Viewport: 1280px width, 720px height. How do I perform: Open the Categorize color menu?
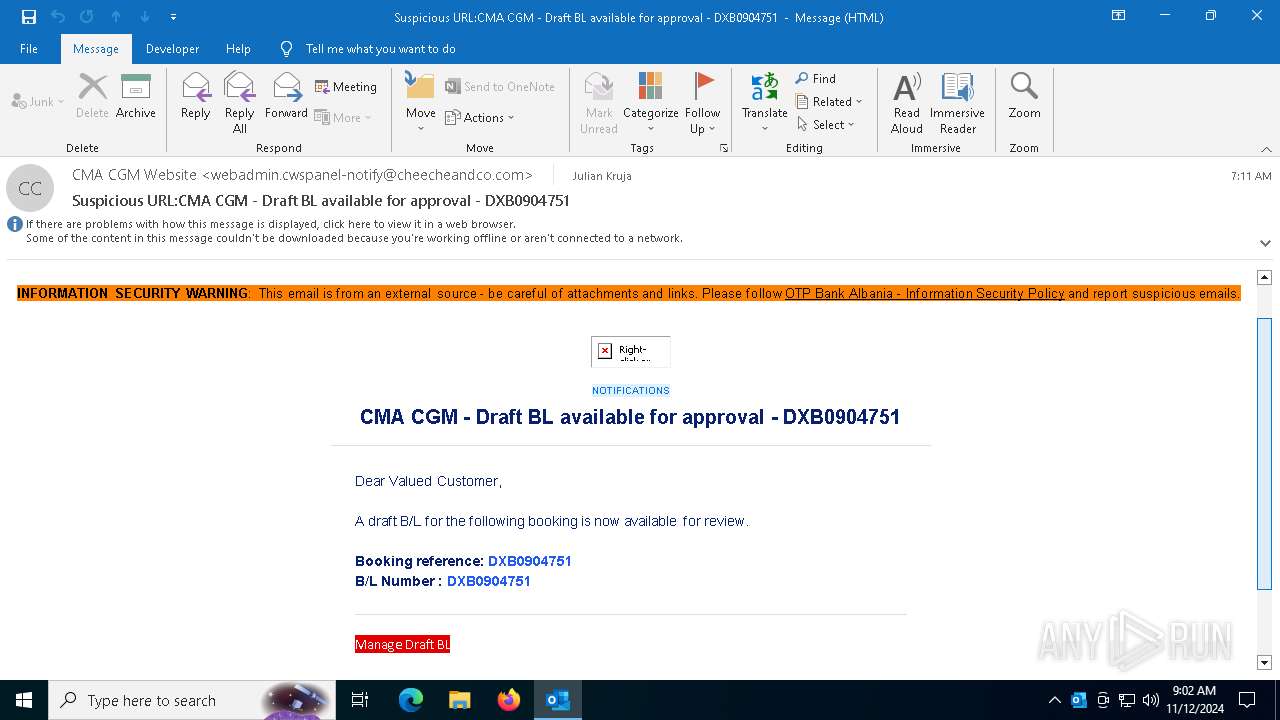[x=651, y=103]
